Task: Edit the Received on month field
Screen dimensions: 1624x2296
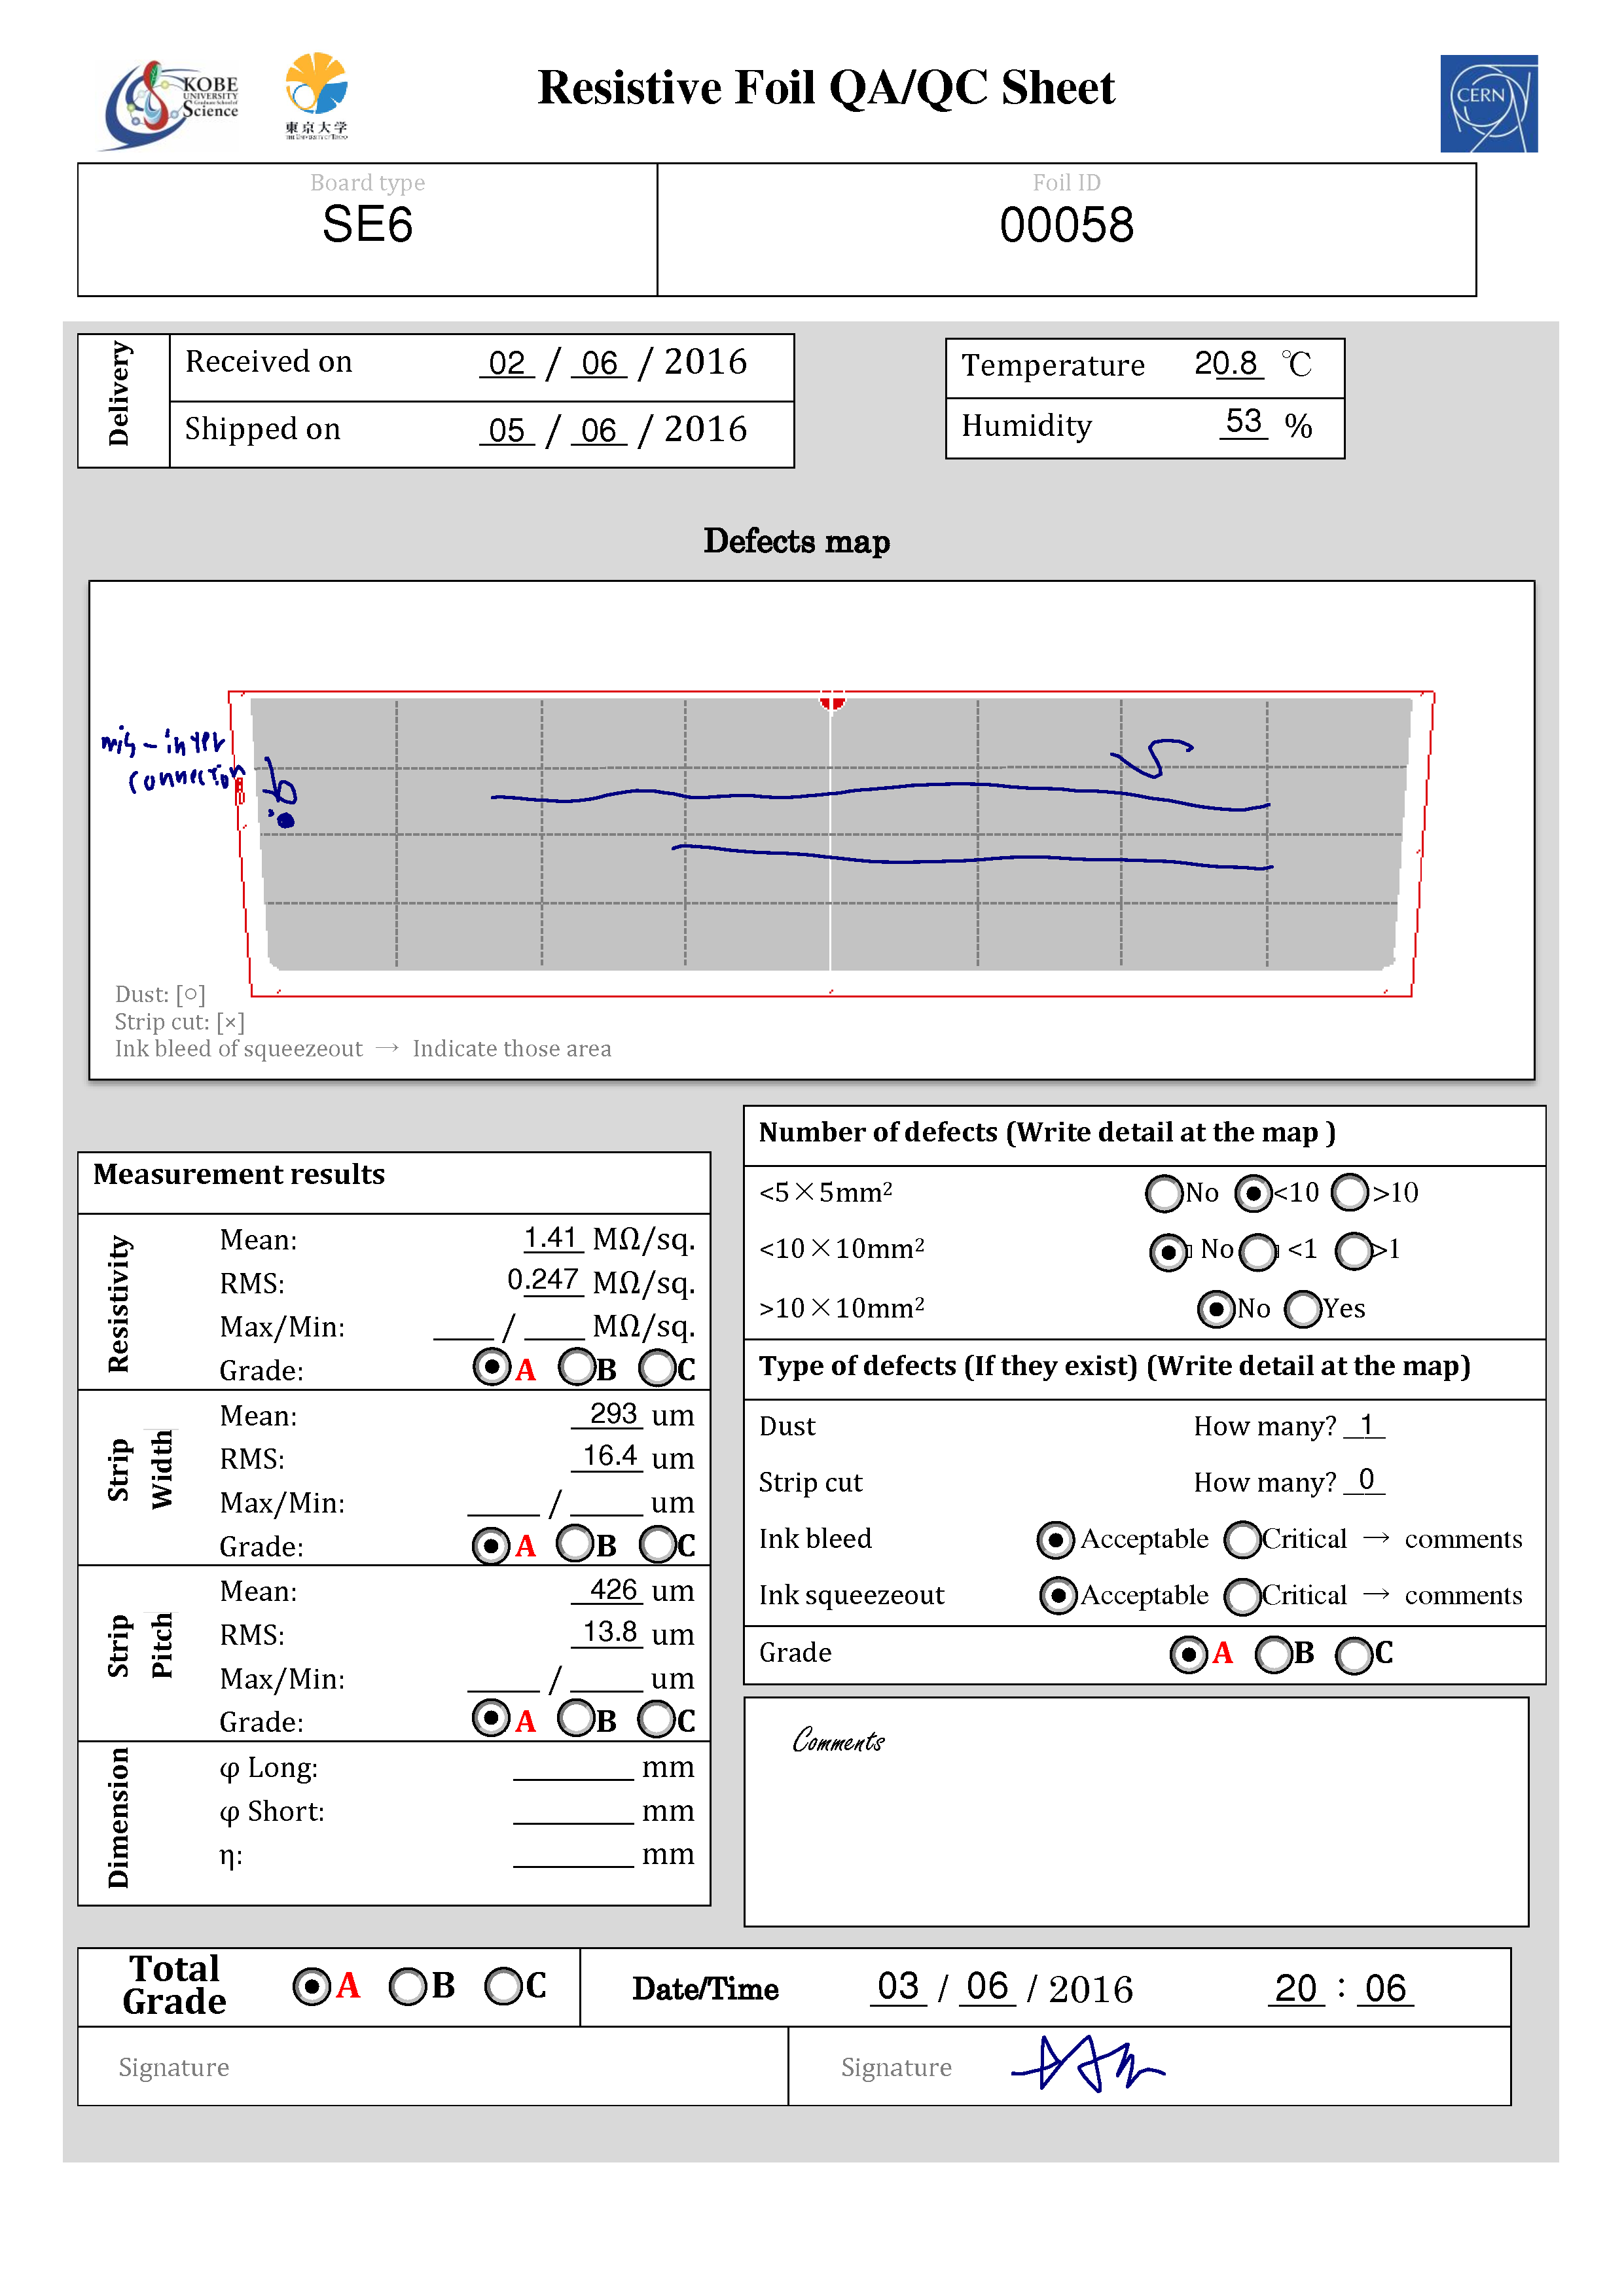Action: click(599, 363)
